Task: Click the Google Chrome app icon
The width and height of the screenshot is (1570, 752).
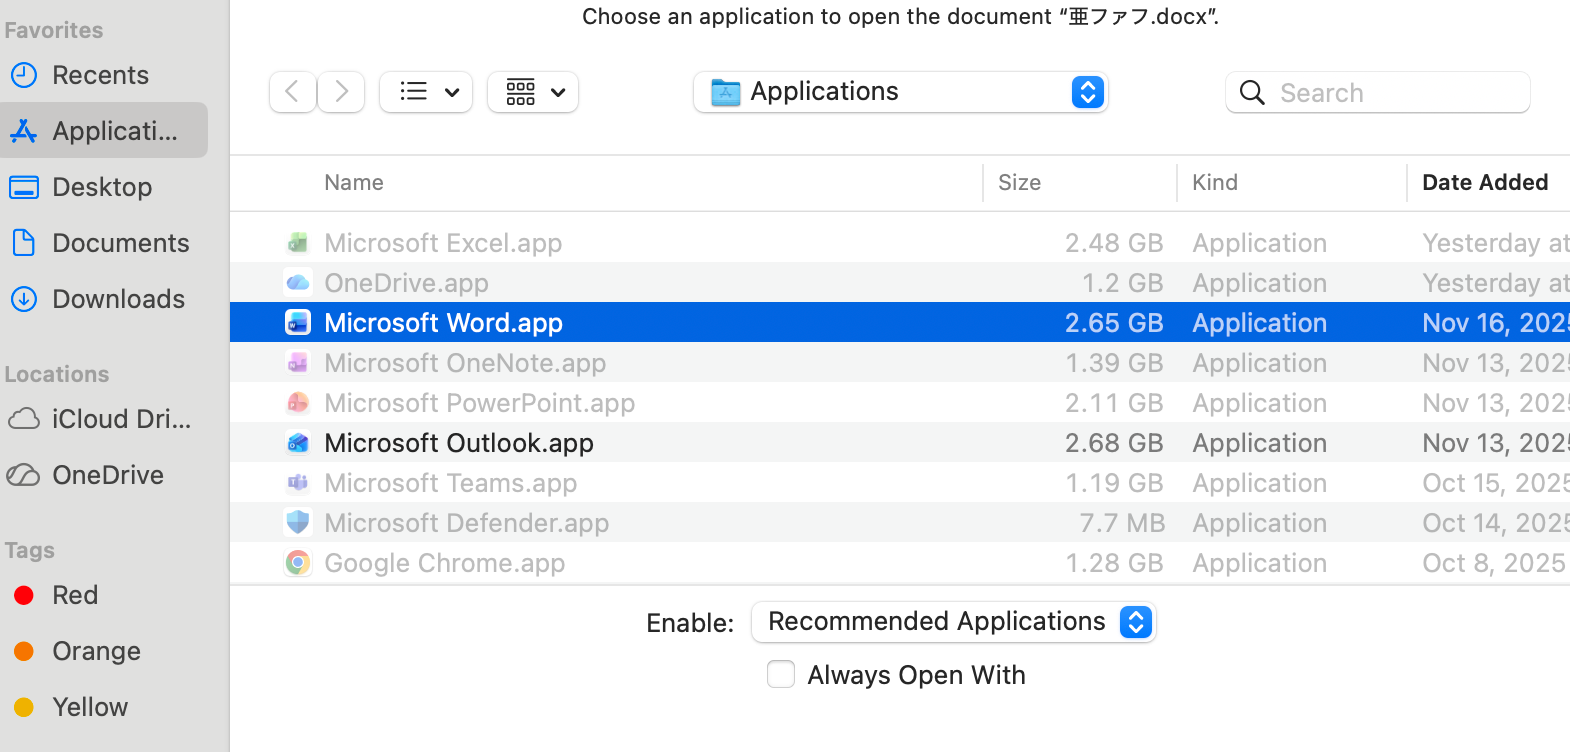Action: point(298,562)
